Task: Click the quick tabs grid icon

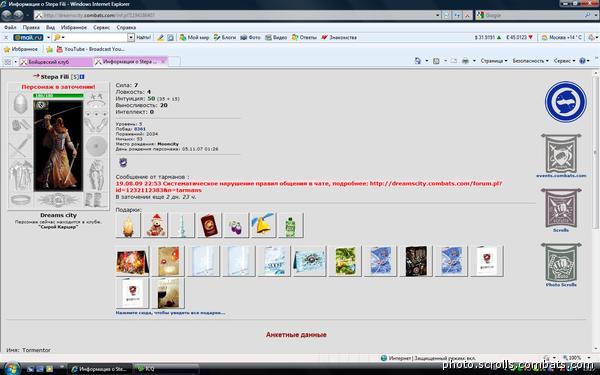Action: pos(8,62)
